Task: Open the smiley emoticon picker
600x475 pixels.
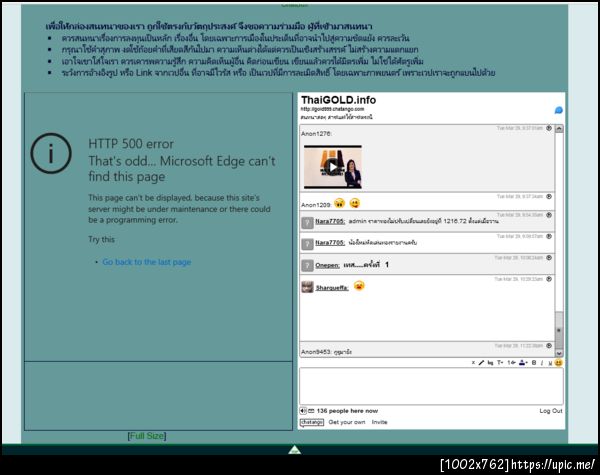Action: coord(558,362)
